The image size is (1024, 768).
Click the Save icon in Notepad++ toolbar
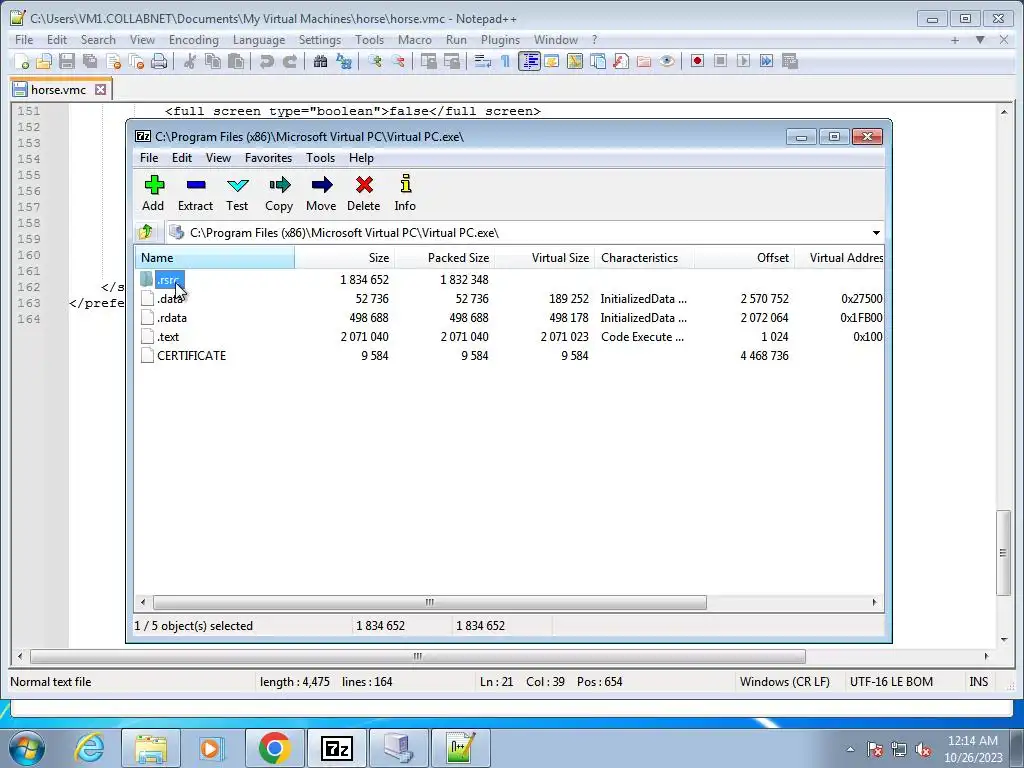pyautogui.click(x=67, y=61)
